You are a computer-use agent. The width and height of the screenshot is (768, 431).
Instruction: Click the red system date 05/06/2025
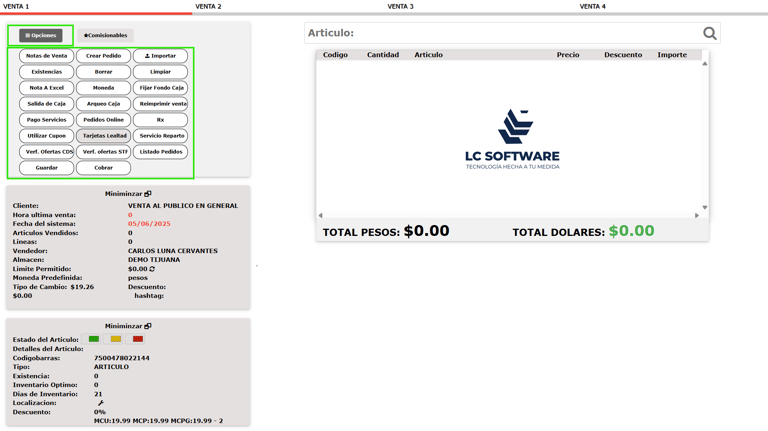point(149,224)
